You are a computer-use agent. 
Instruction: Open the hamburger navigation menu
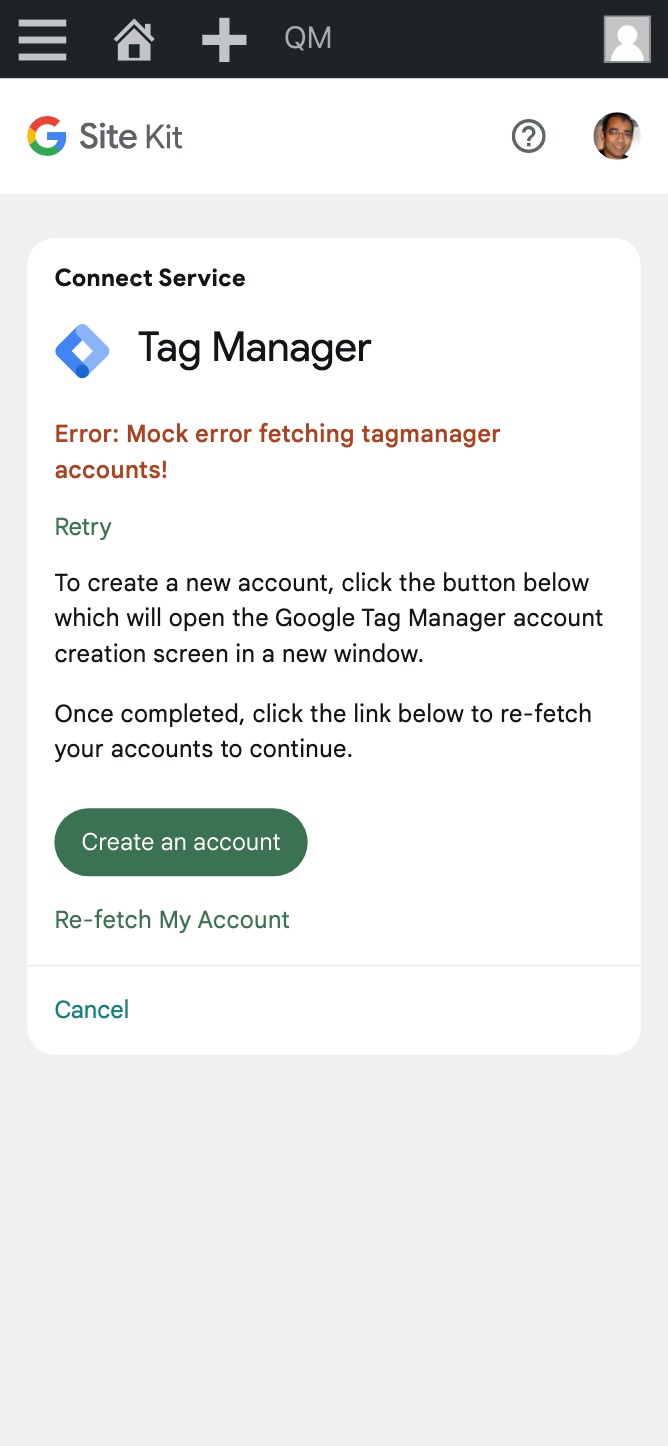click(x=41, y=39)
